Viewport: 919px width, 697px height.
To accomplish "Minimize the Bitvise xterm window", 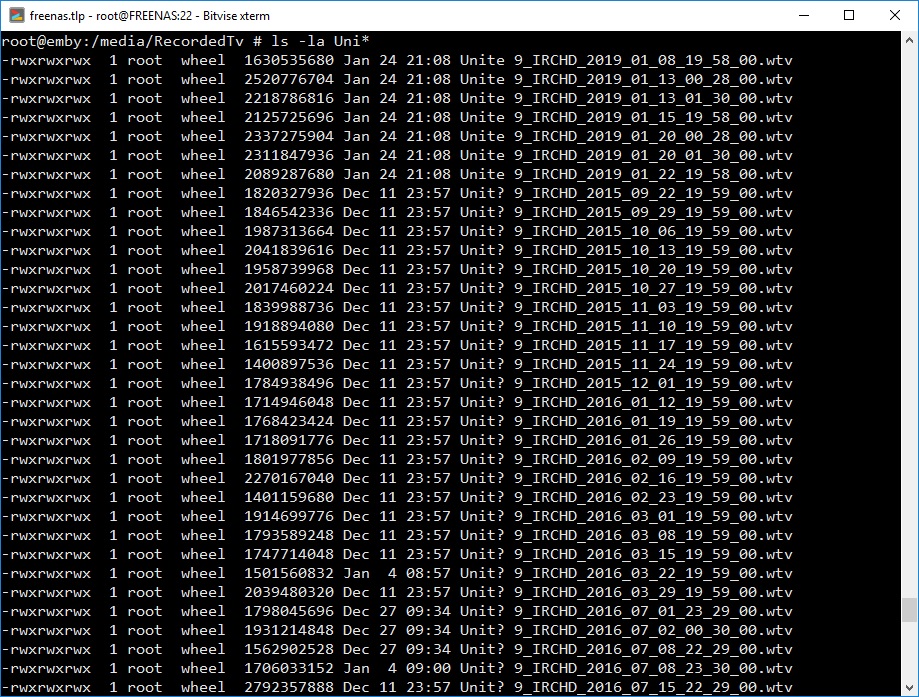I will click(x=804, y=15).
